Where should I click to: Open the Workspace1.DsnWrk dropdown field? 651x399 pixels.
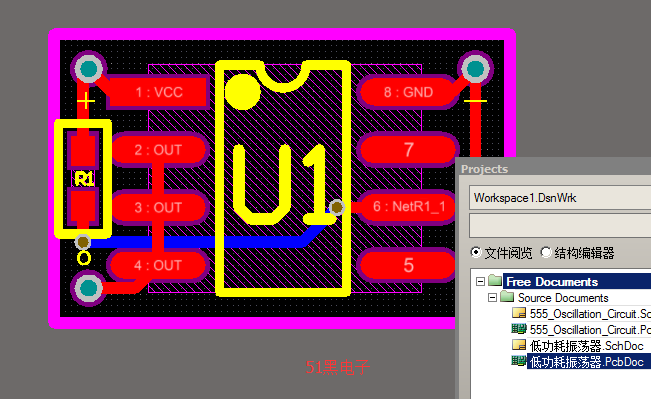tap(560, 198)
